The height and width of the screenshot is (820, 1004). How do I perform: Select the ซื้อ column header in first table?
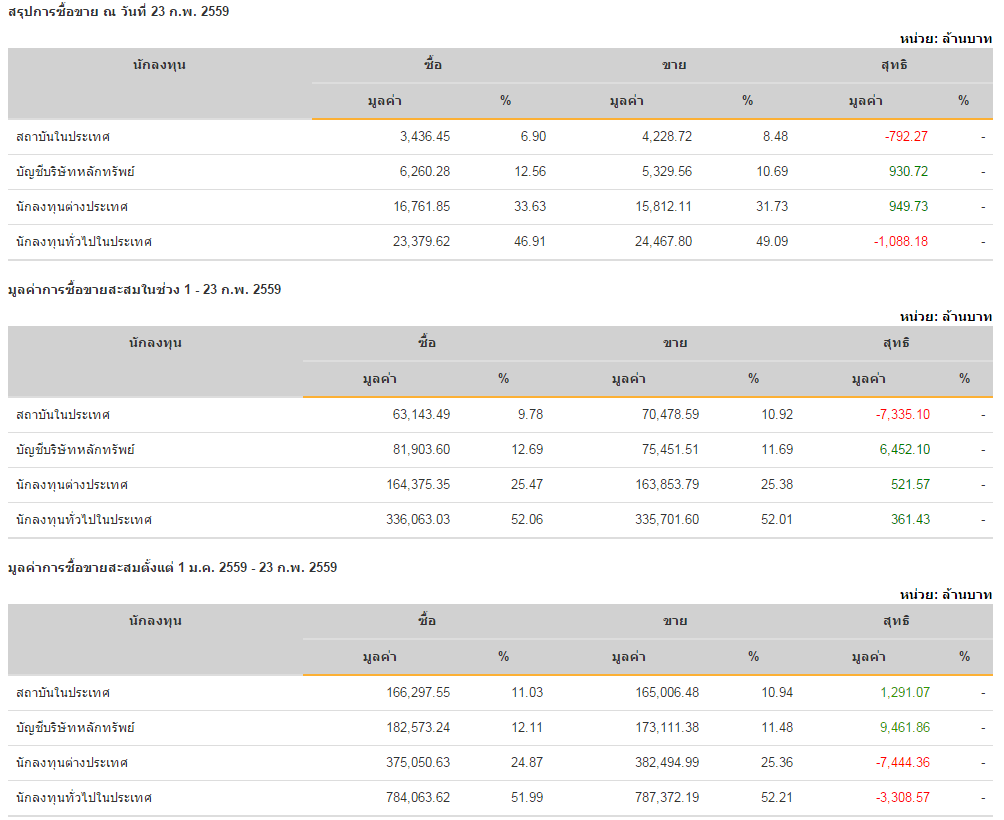click(x=433, y=65)
